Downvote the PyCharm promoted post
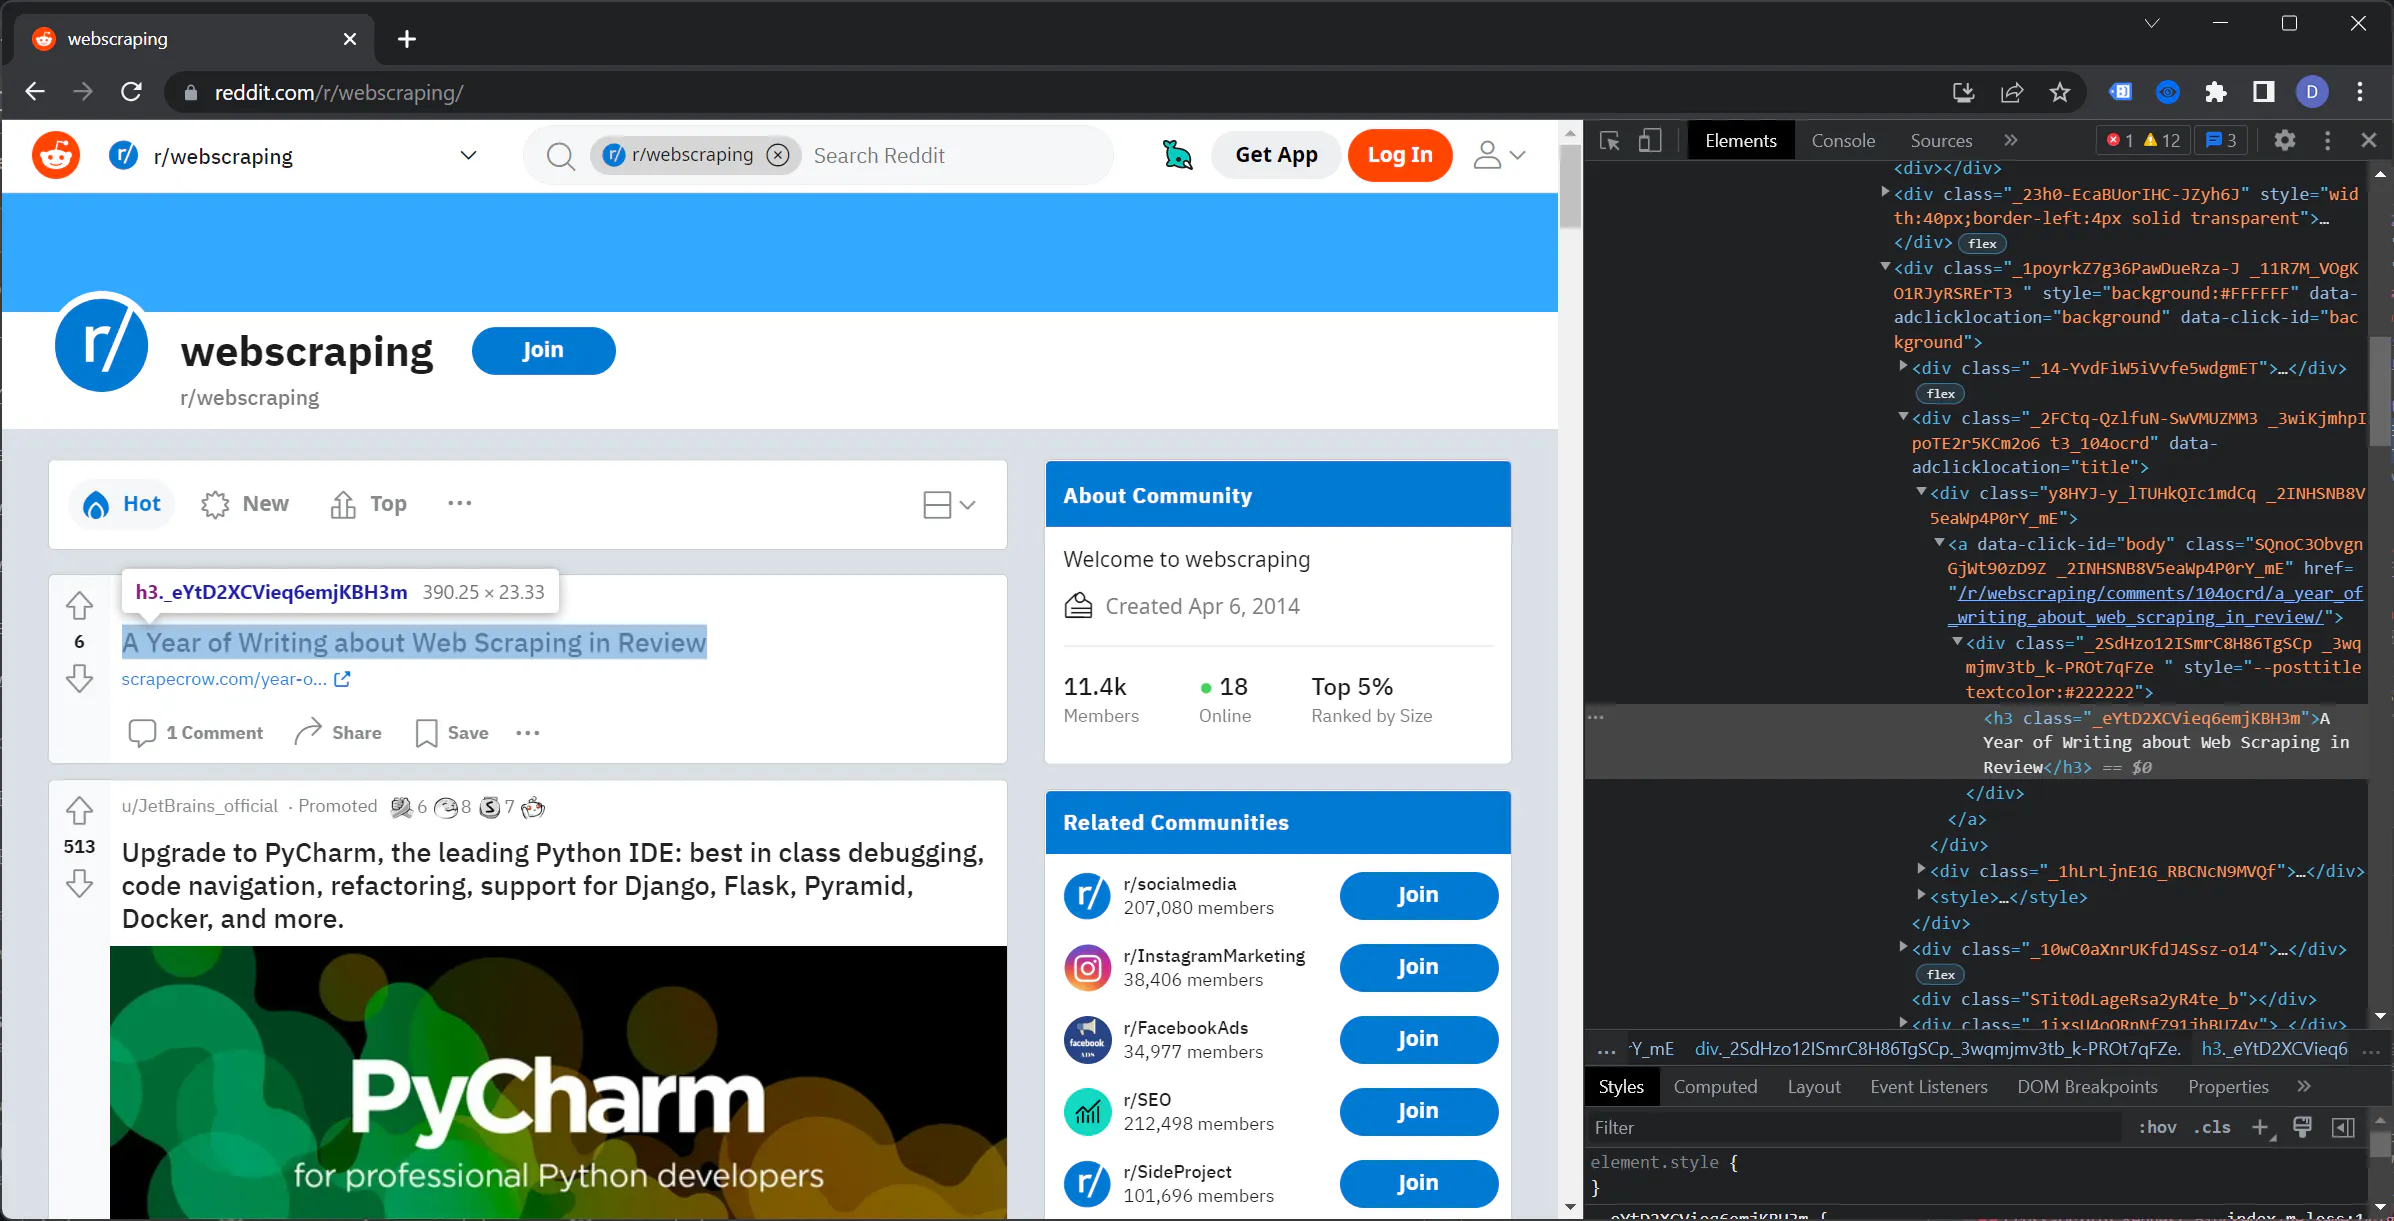The image size is (2394, 1221). tap(79, 884)
